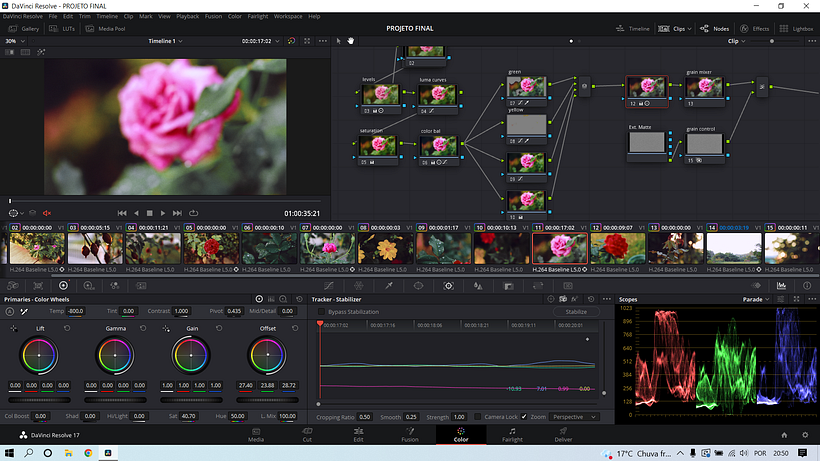
Task: Open project settings gear
Action: click(x=805, y=435)
